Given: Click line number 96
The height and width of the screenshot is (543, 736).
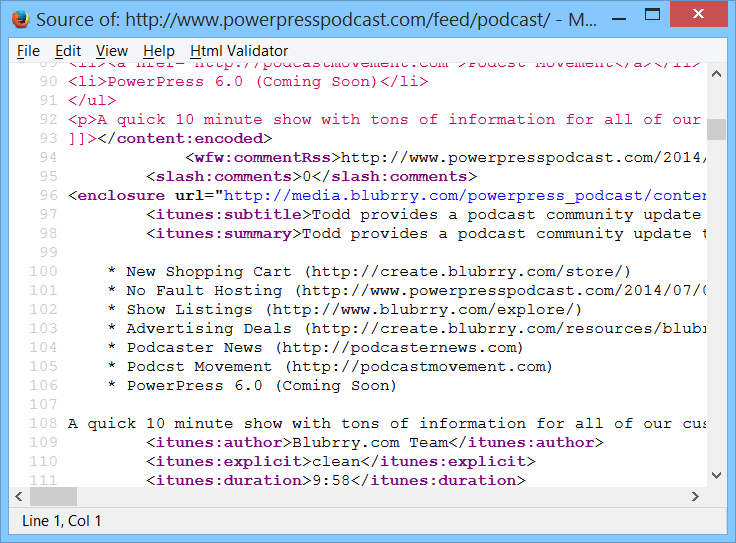Looking at the screenshot, I should (48, 195).
